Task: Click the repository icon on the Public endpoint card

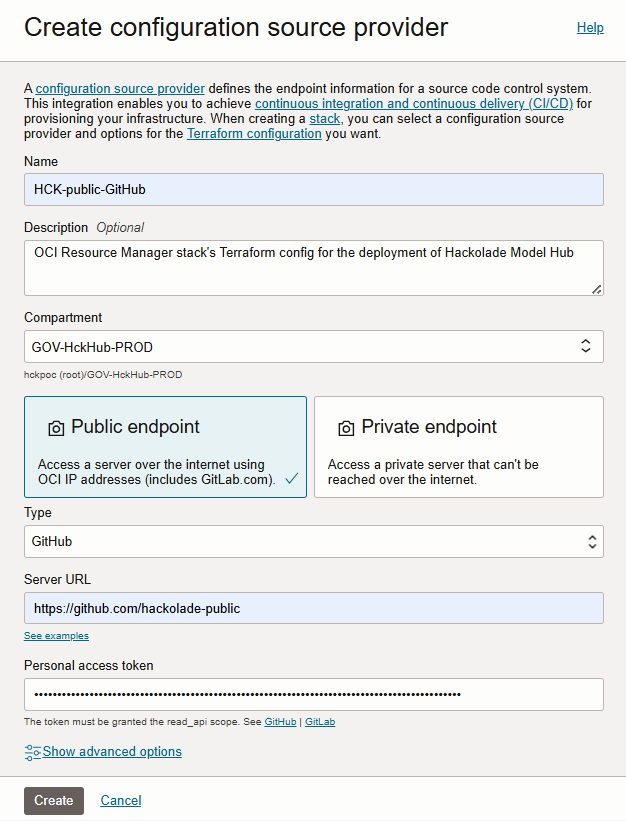Action: point(56,426)
